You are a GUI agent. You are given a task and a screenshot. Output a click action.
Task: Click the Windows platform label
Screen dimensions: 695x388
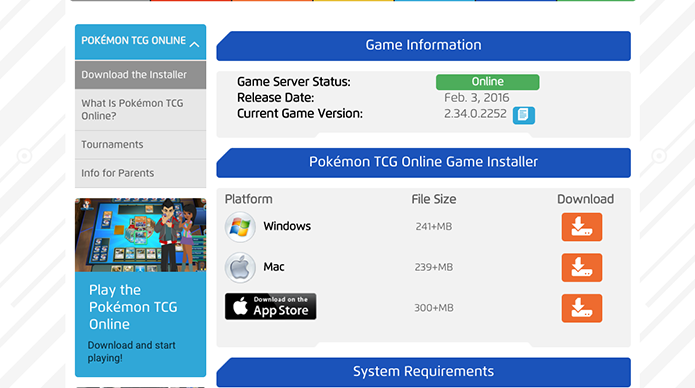click(x=287, y=226)
